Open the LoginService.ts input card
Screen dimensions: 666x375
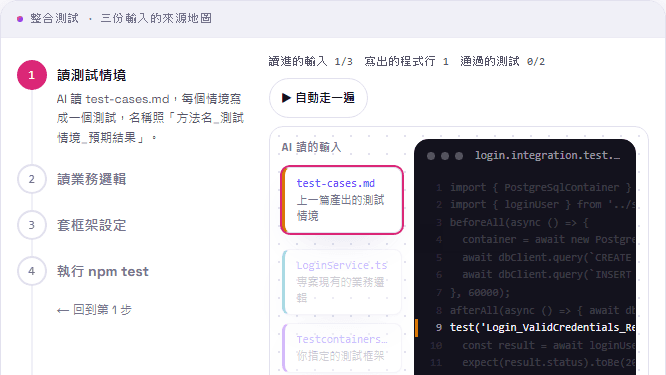[x=342, y=282]
